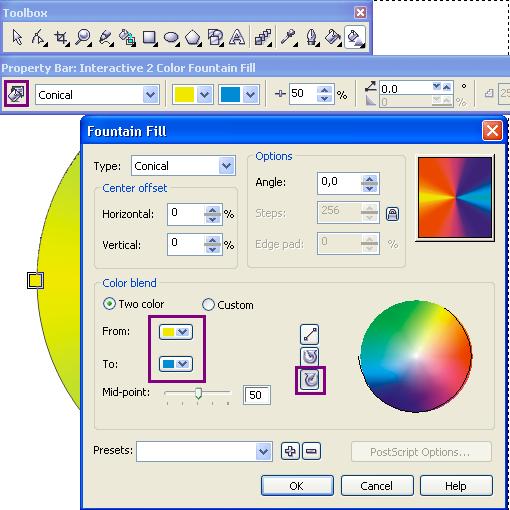Open the Presets dropdown list
The width and height of the screenshot is (510, 510).
[263, 452]
